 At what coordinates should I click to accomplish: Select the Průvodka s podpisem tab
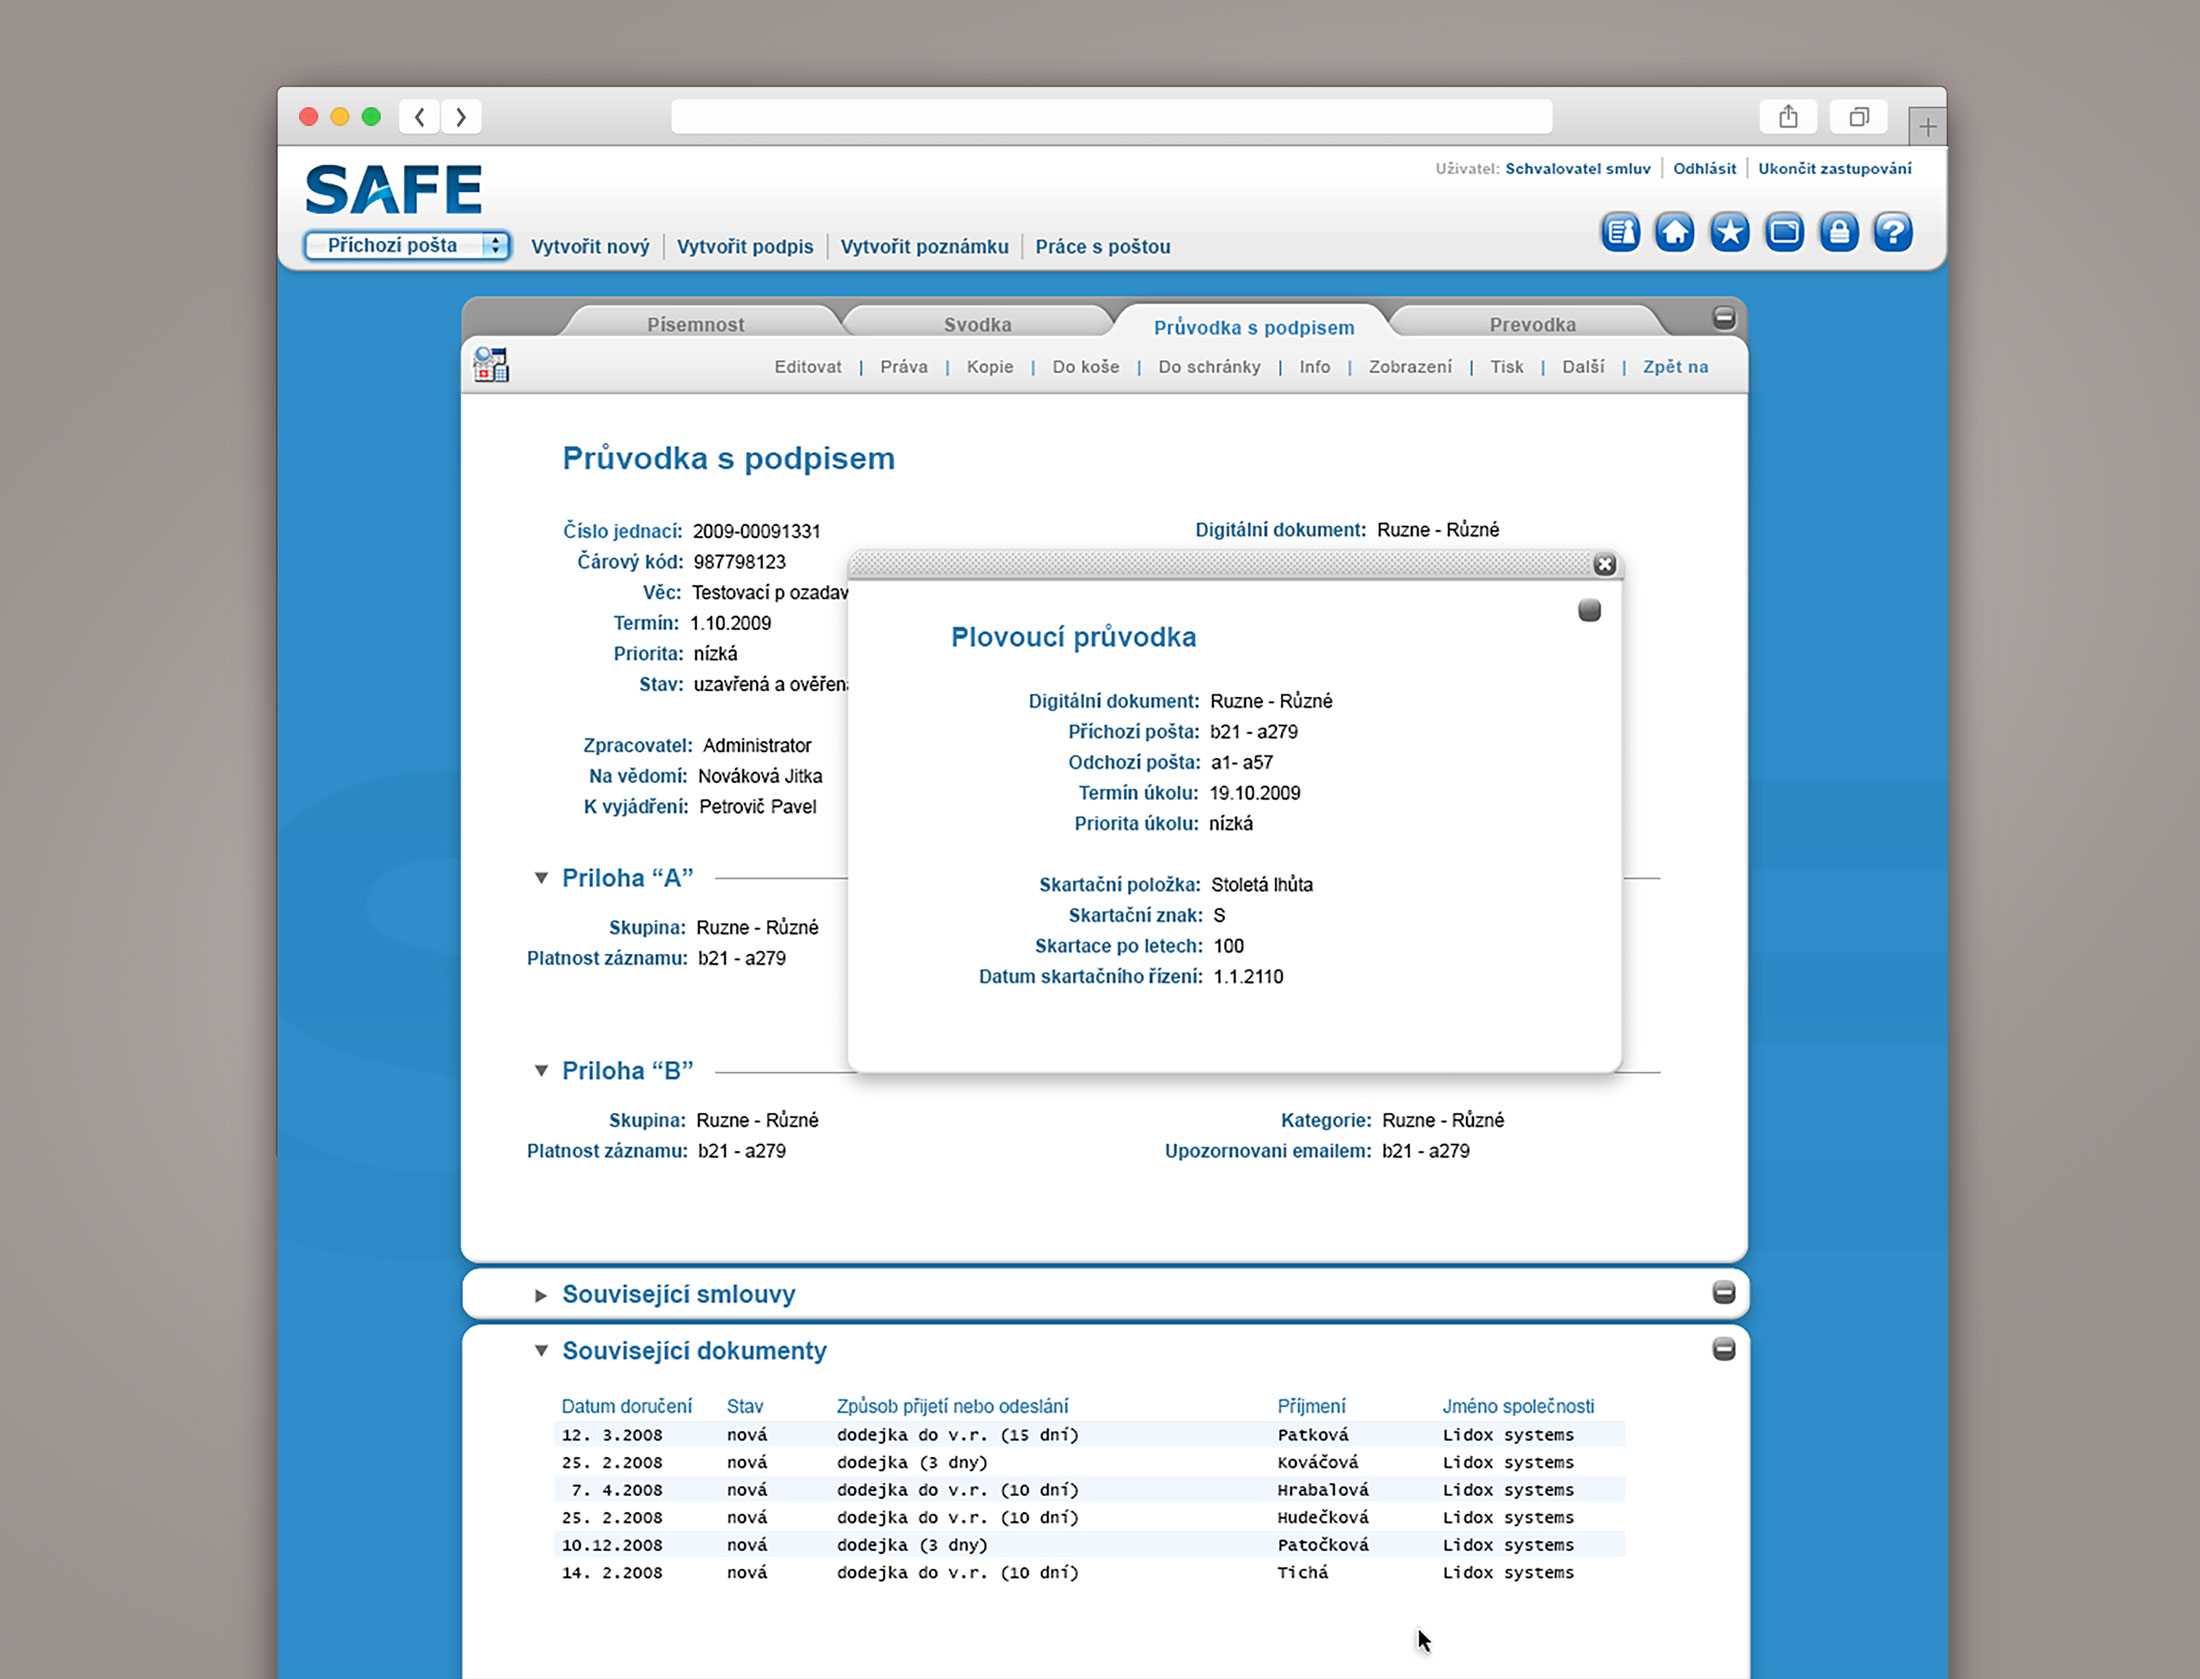(1254, 327)
